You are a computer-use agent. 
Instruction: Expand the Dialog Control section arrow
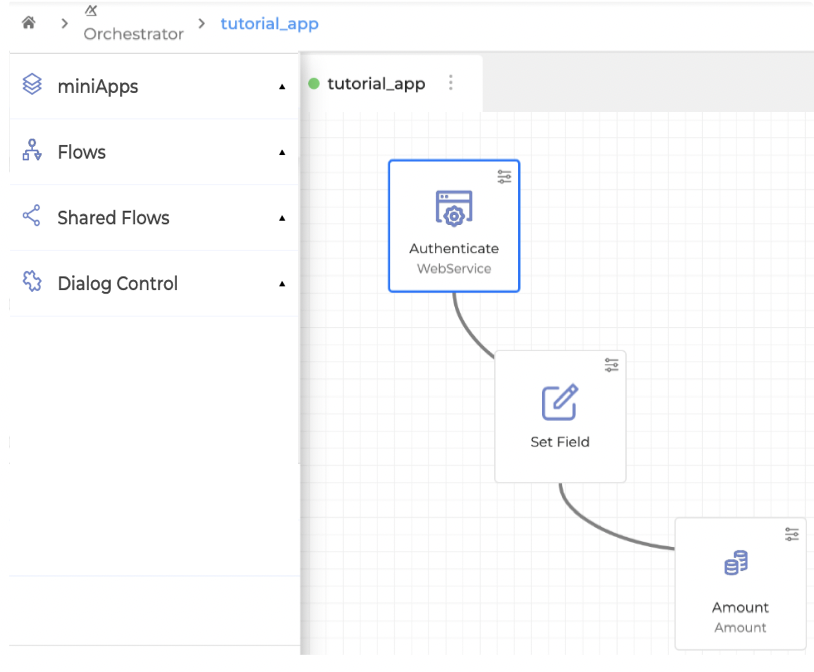point(282,284)
